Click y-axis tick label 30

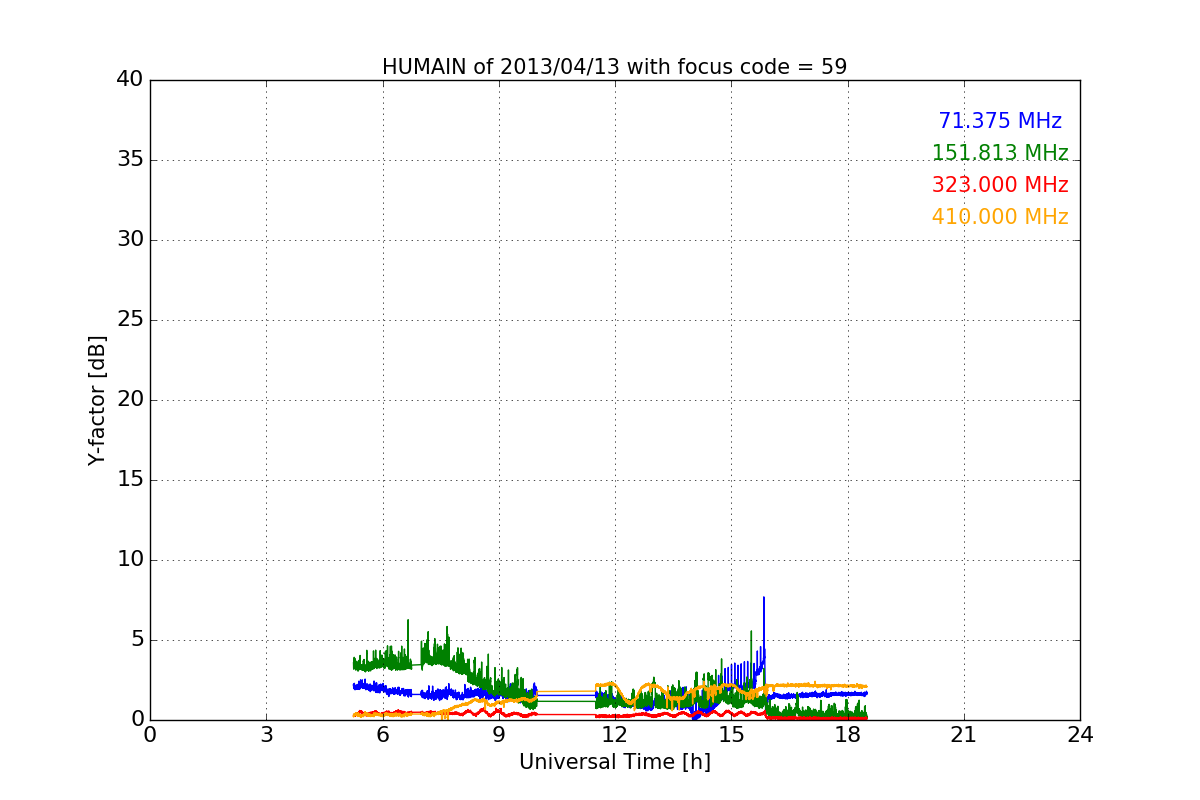pyautogui.click(x=130, y=240)
